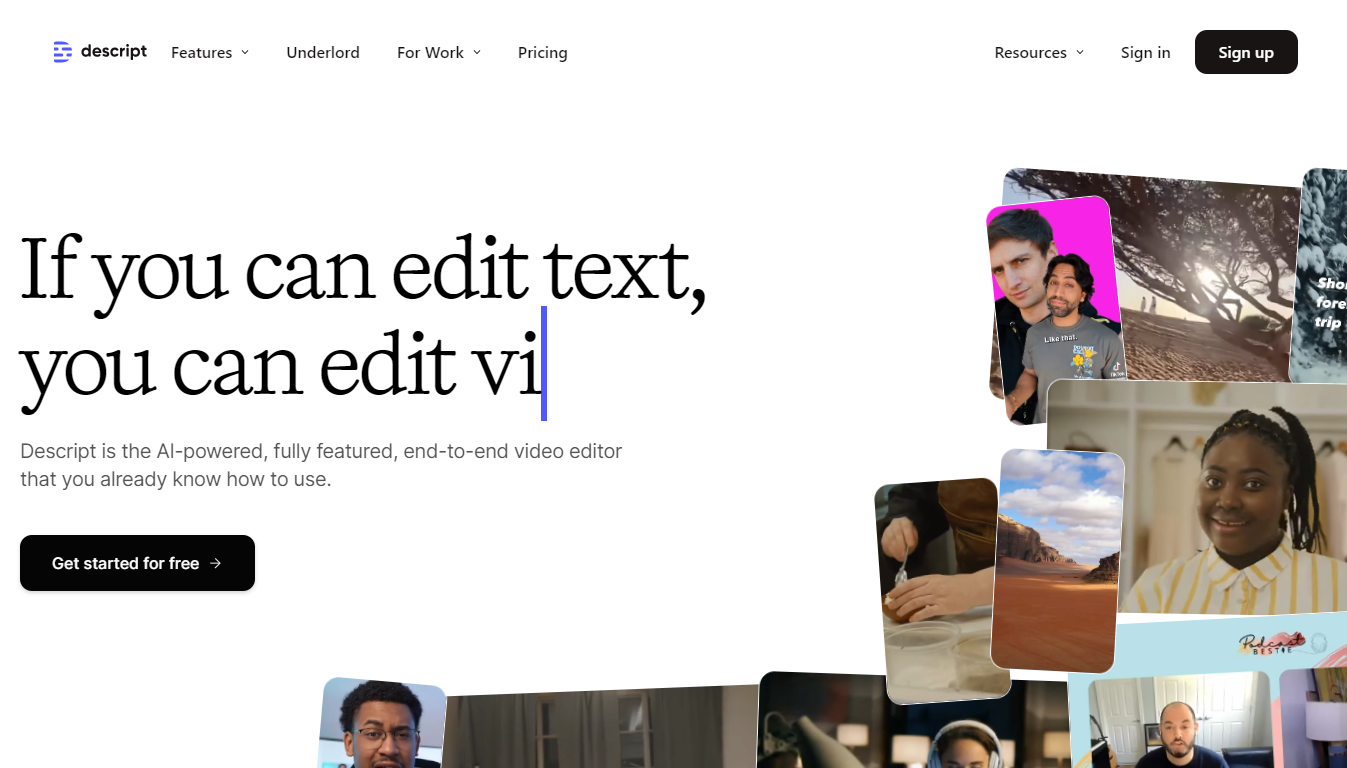This screenshot has width=1347, height=768.
Task: Click the Descript logo icon
Action: click(63, 52)
